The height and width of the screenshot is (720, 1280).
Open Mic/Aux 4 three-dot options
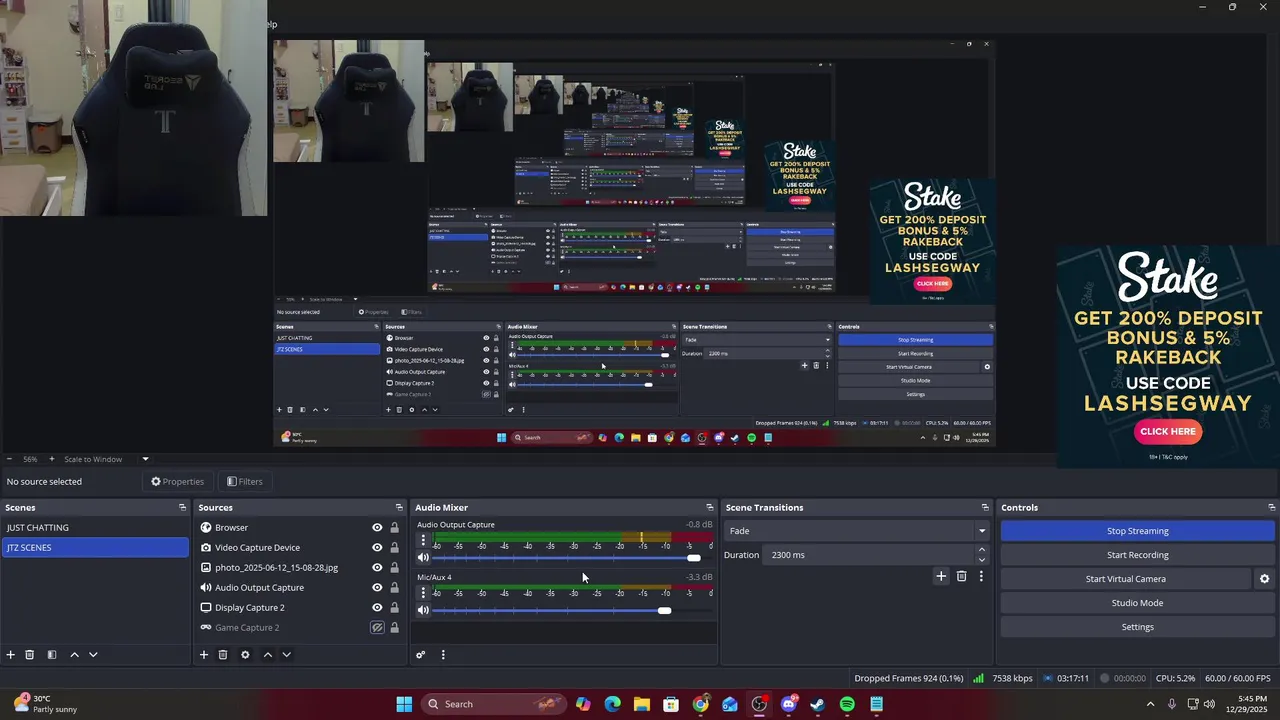(x=423, y=593)
